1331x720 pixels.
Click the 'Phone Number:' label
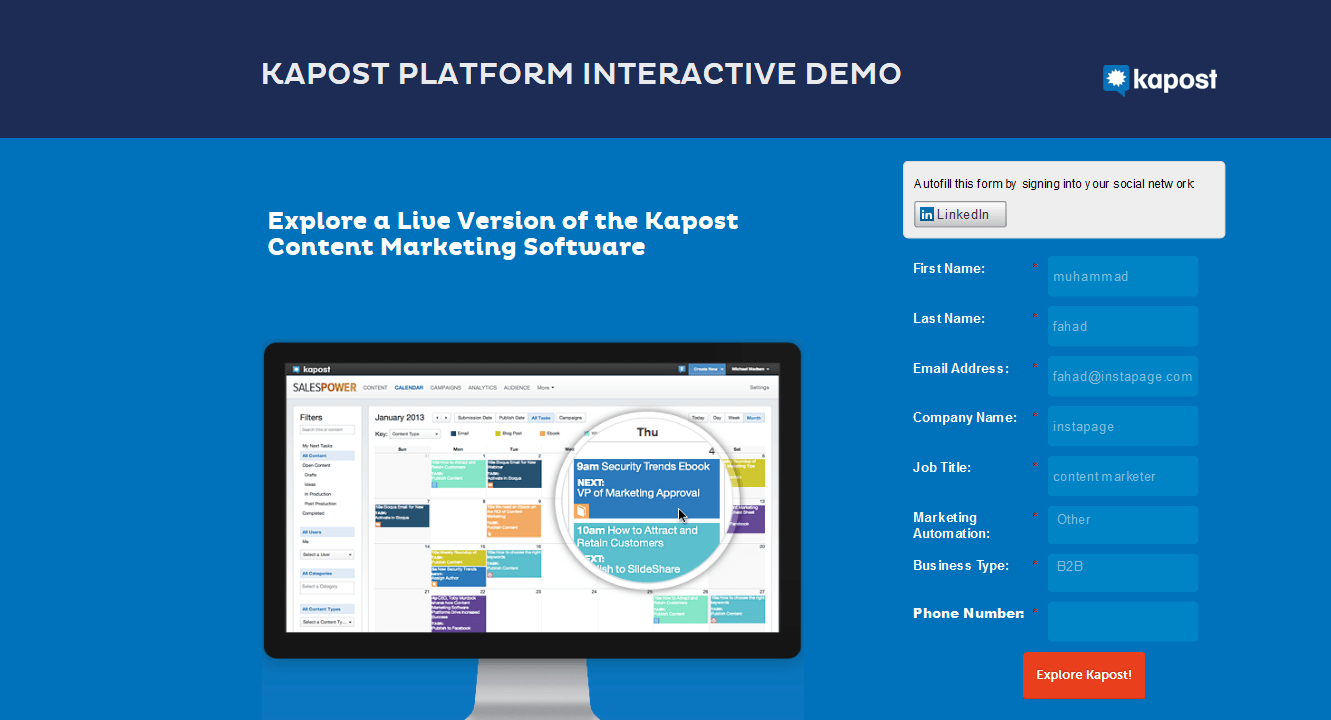pyautogui.click(x=968, y=613)
